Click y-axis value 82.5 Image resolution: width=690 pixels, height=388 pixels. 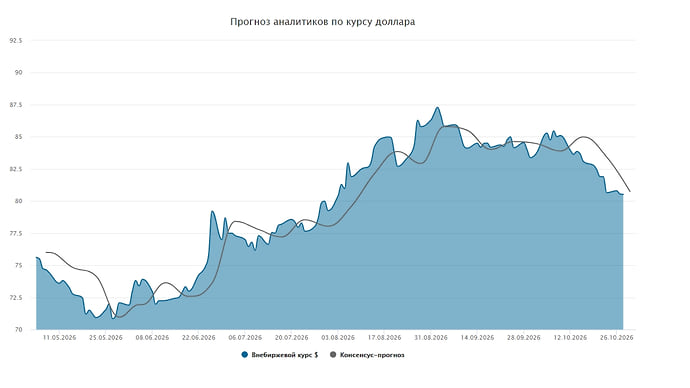pyautogui.click(x=16, y=169)
